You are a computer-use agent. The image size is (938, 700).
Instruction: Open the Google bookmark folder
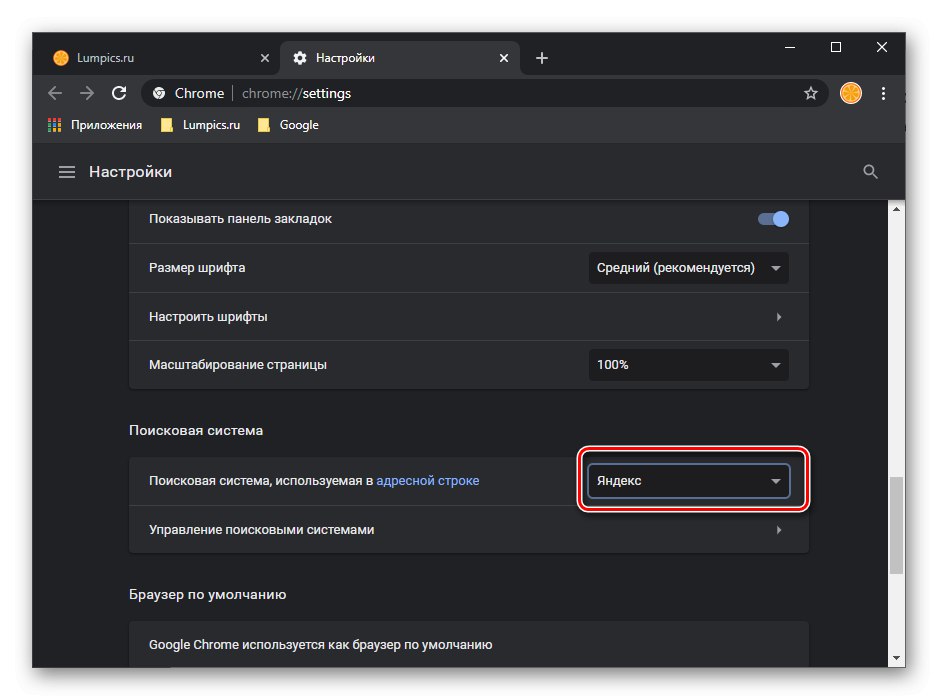288,125
